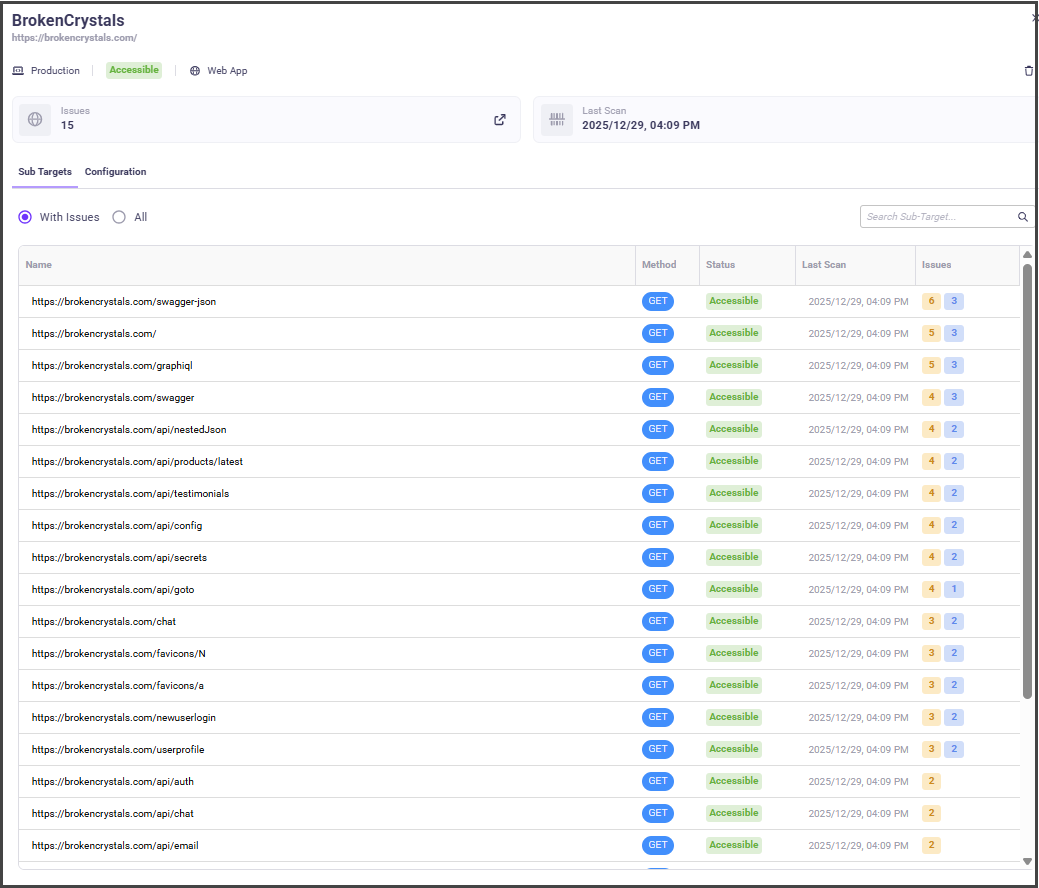Select the All radio button
1039x888 pixels.
coord(119,217)
